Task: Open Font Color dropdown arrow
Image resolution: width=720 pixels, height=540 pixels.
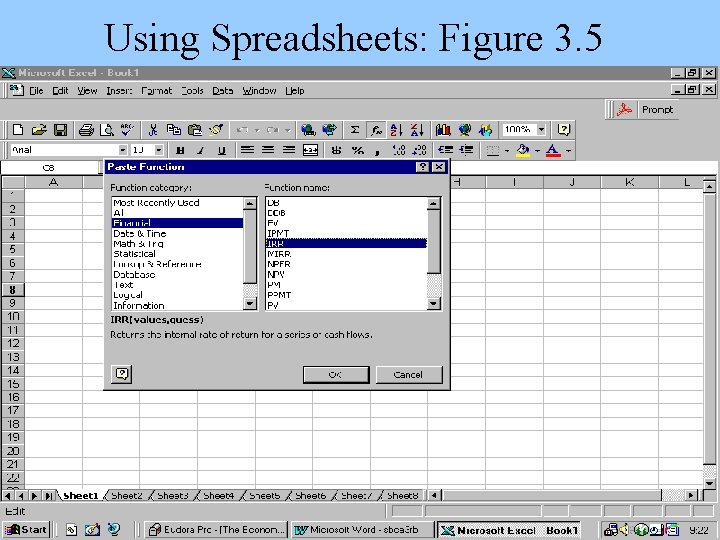Action: point(568,151)
